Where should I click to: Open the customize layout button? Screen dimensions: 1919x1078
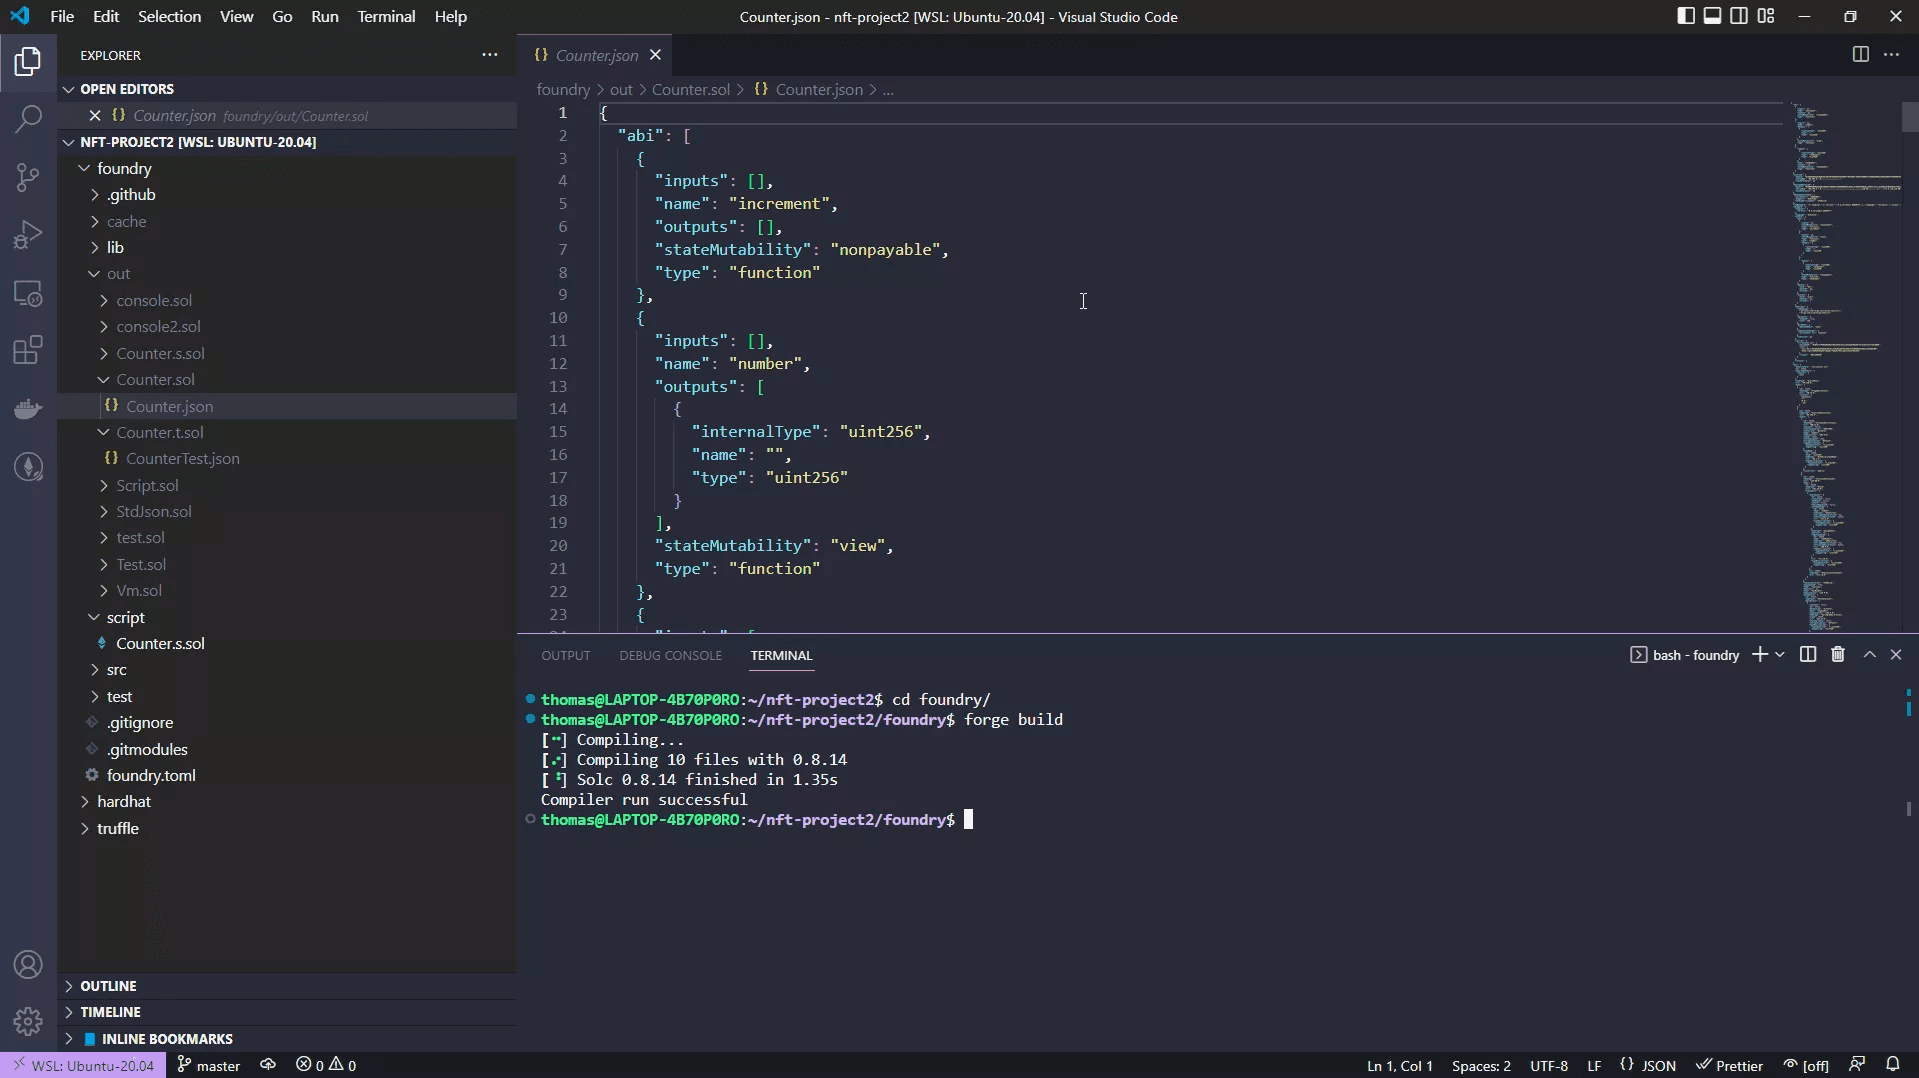pos(1766,16)
